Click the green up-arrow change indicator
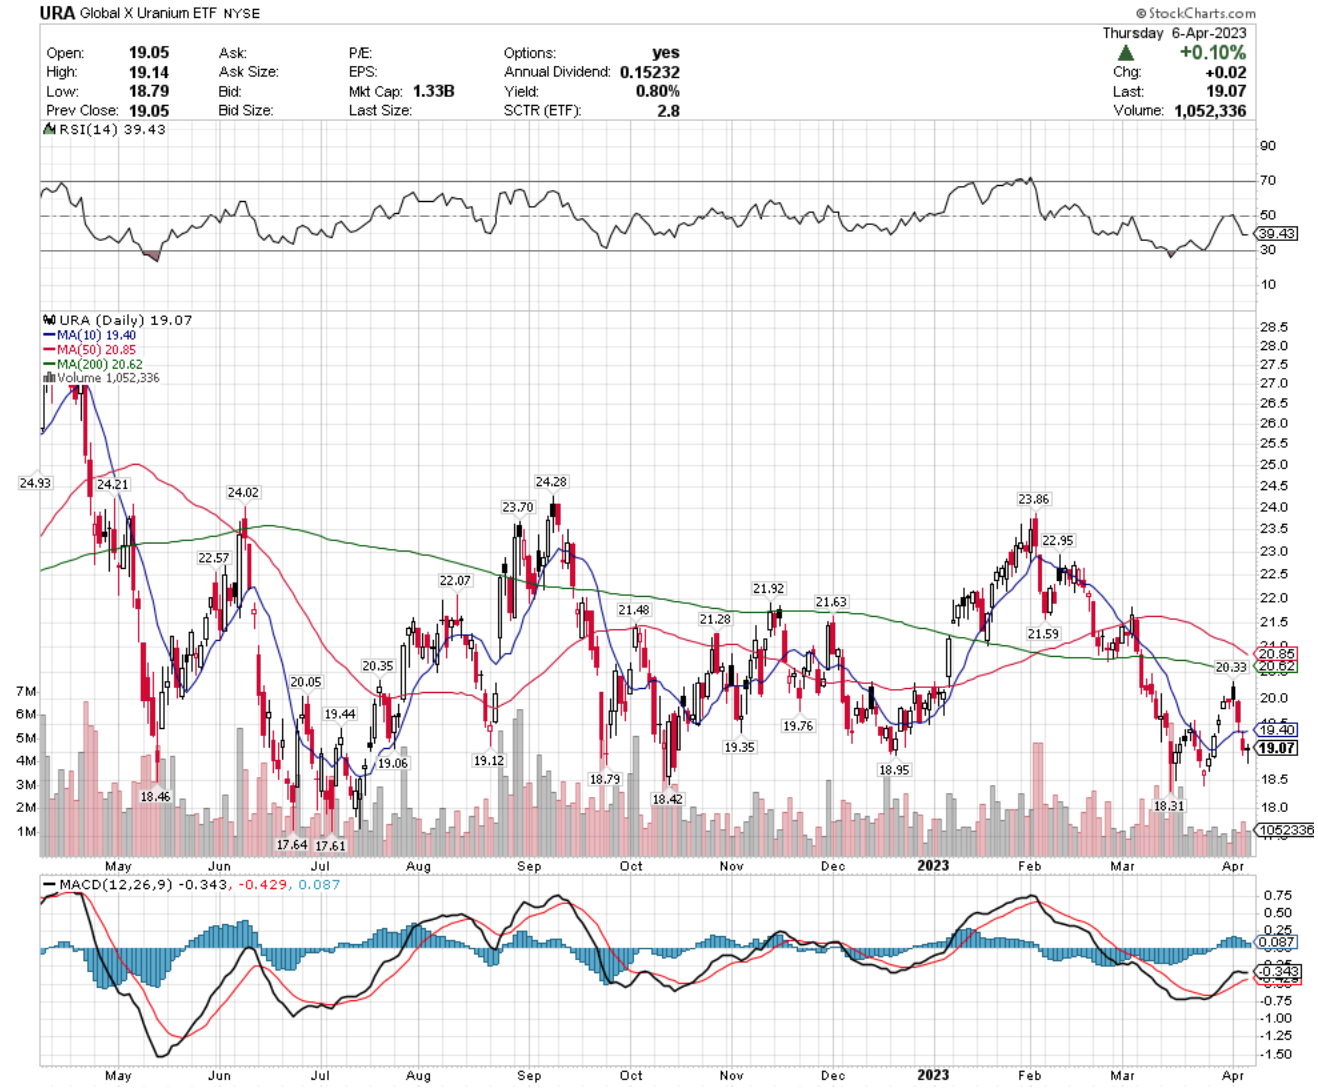1318x1090 pixels. (x=1126, y=53)
